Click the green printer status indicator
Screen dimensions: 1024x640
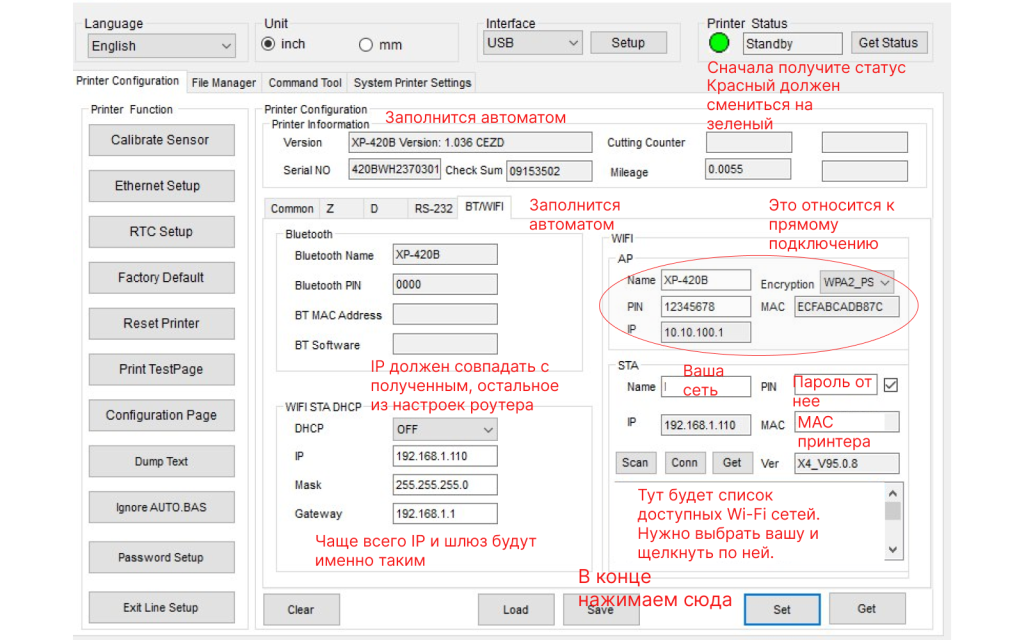click(719, 43)
